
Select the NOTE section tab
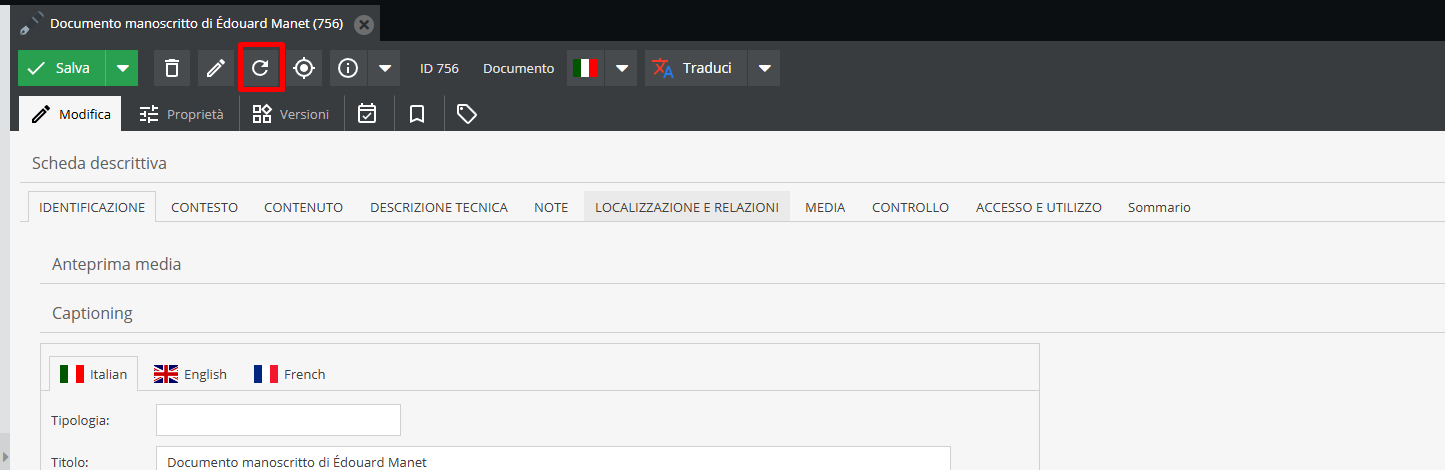click(551, 207)
